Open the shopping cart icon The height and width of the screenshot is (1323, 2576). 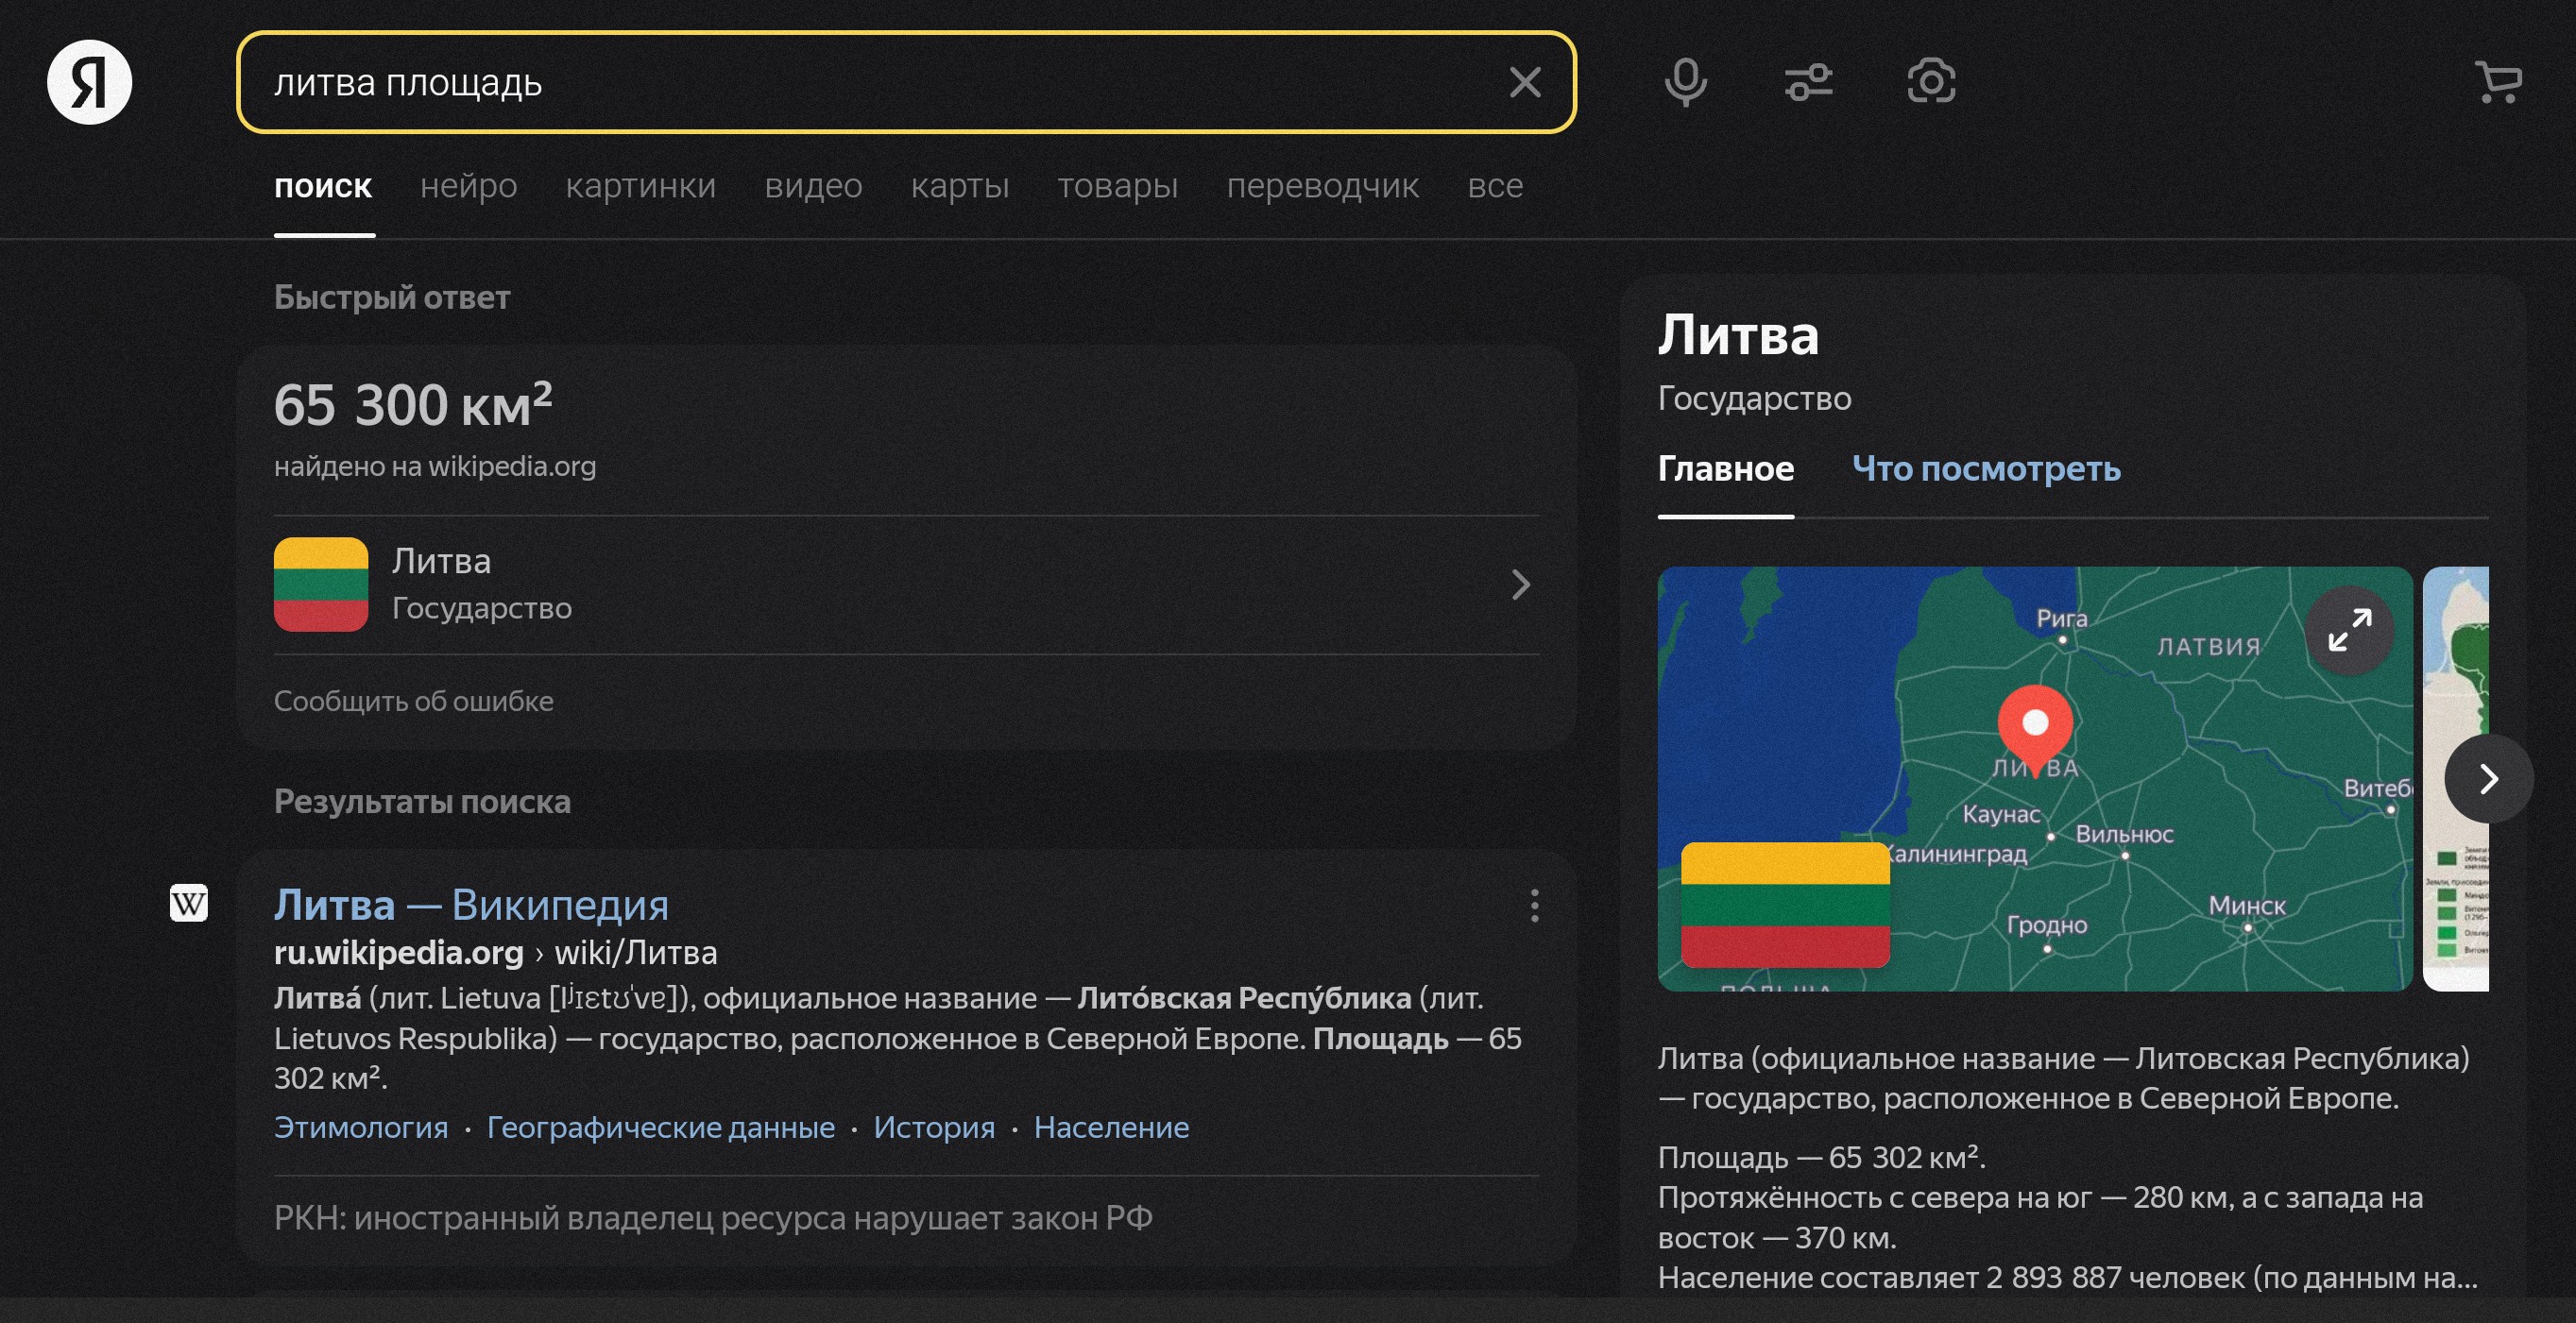coord(2497,82)
